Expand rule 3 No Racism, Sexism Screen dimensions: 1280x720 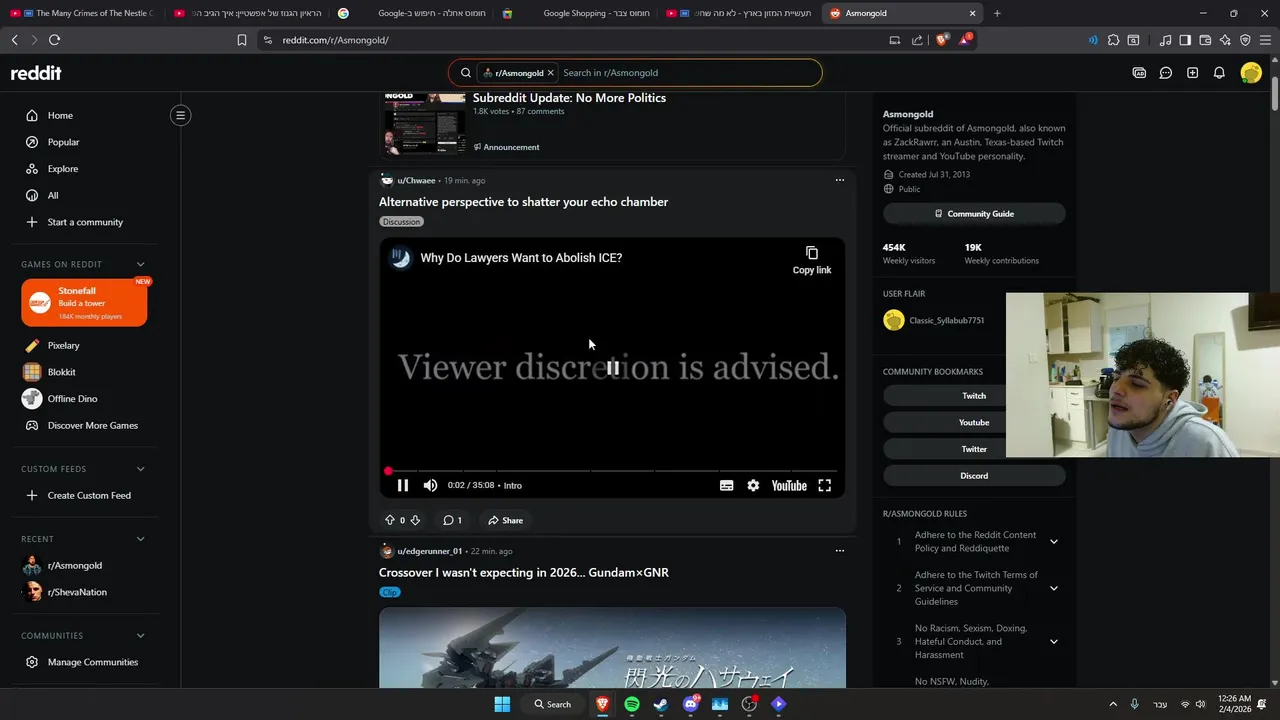tap(1053, 642)
